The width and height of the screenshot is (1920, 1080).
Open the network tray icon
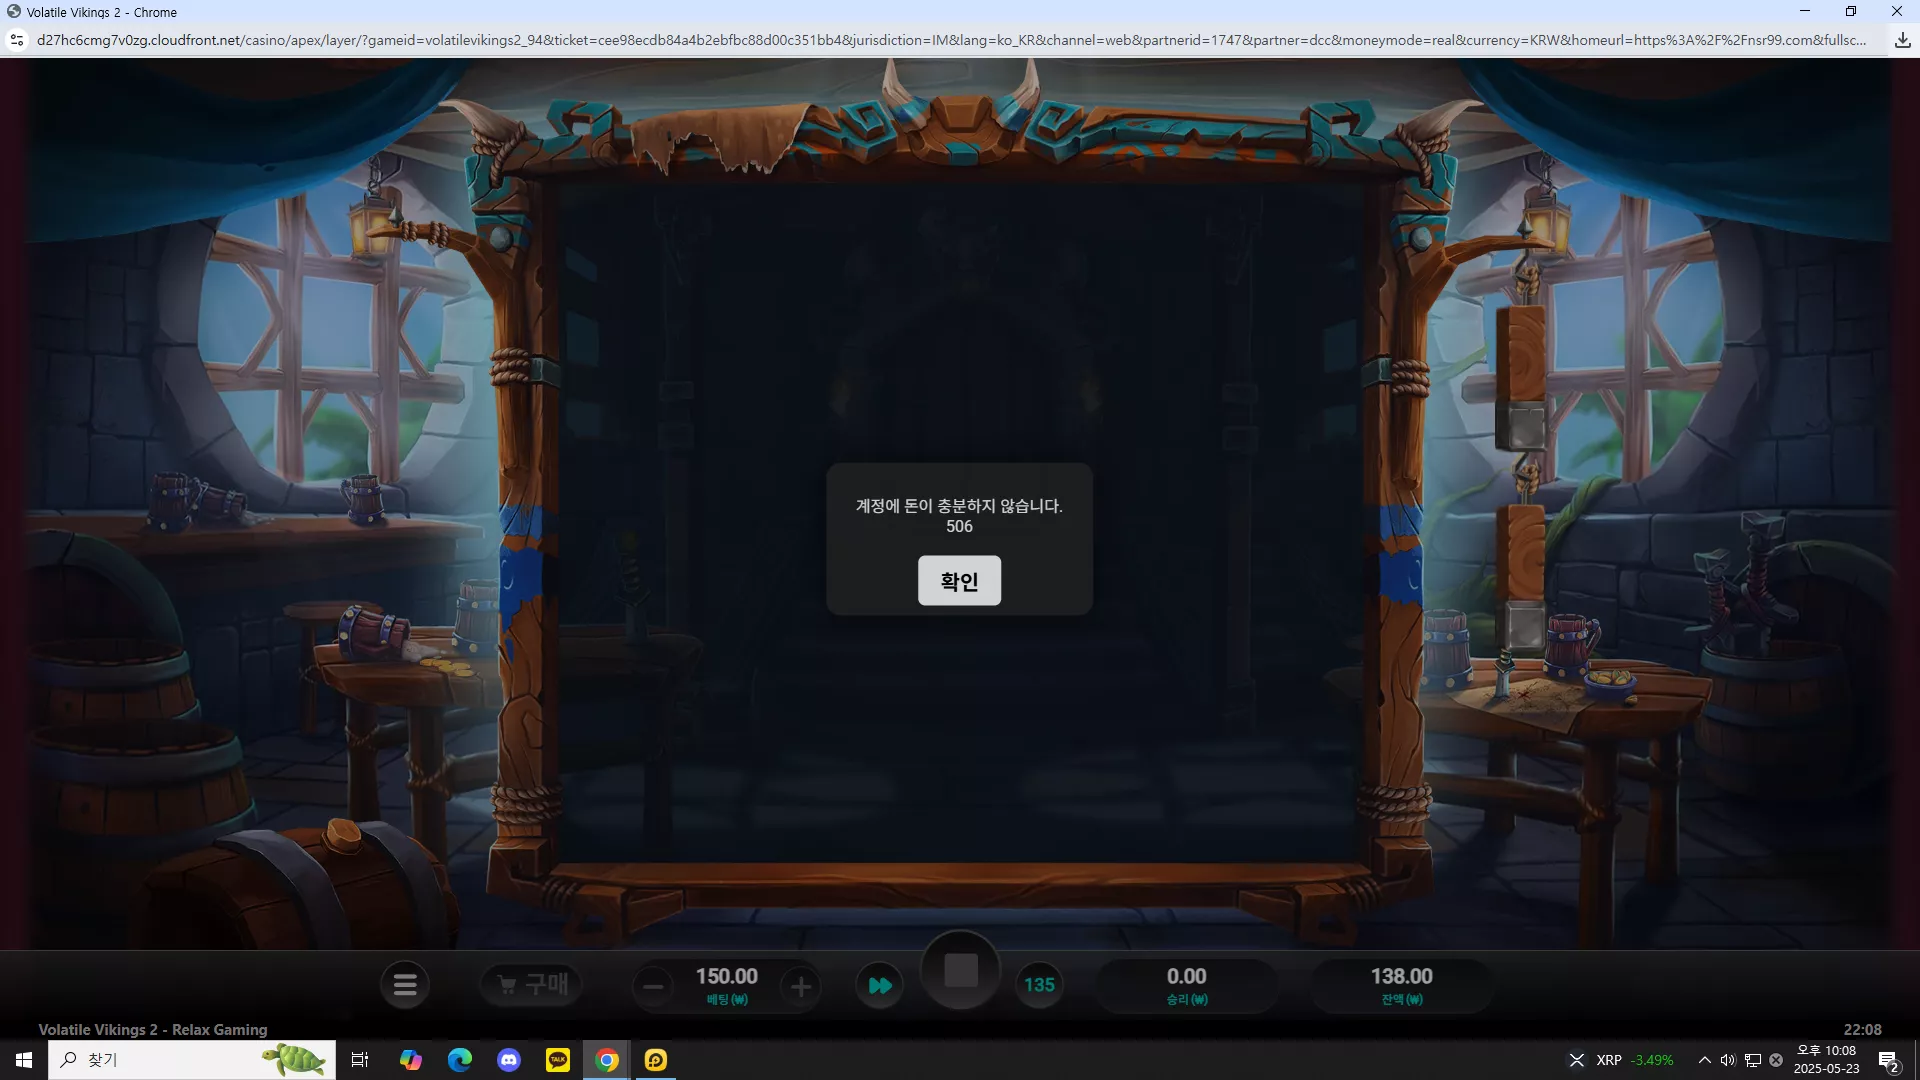(1752, 1060)
